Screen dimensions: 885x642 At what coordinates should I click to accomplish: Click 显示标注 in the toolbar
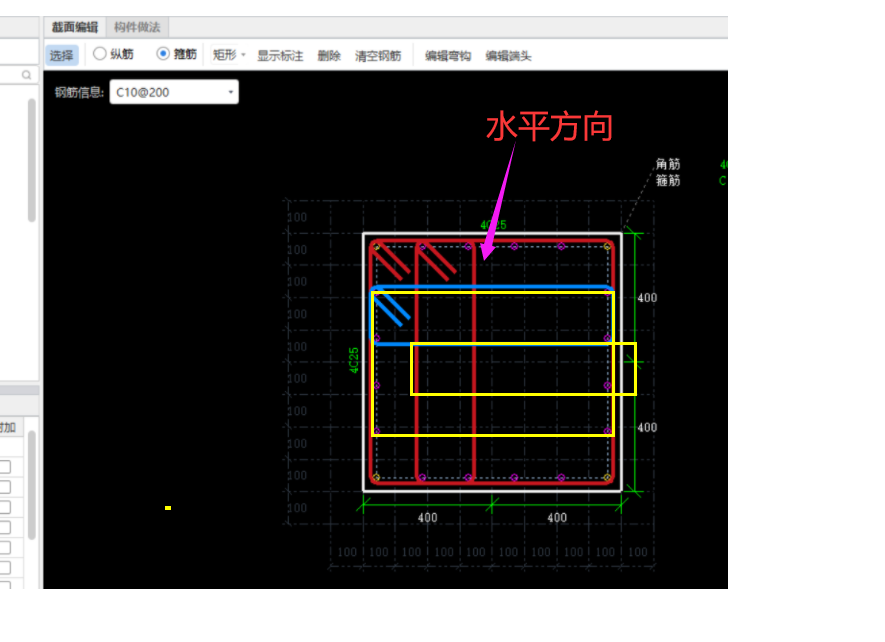tap(280, 56)
